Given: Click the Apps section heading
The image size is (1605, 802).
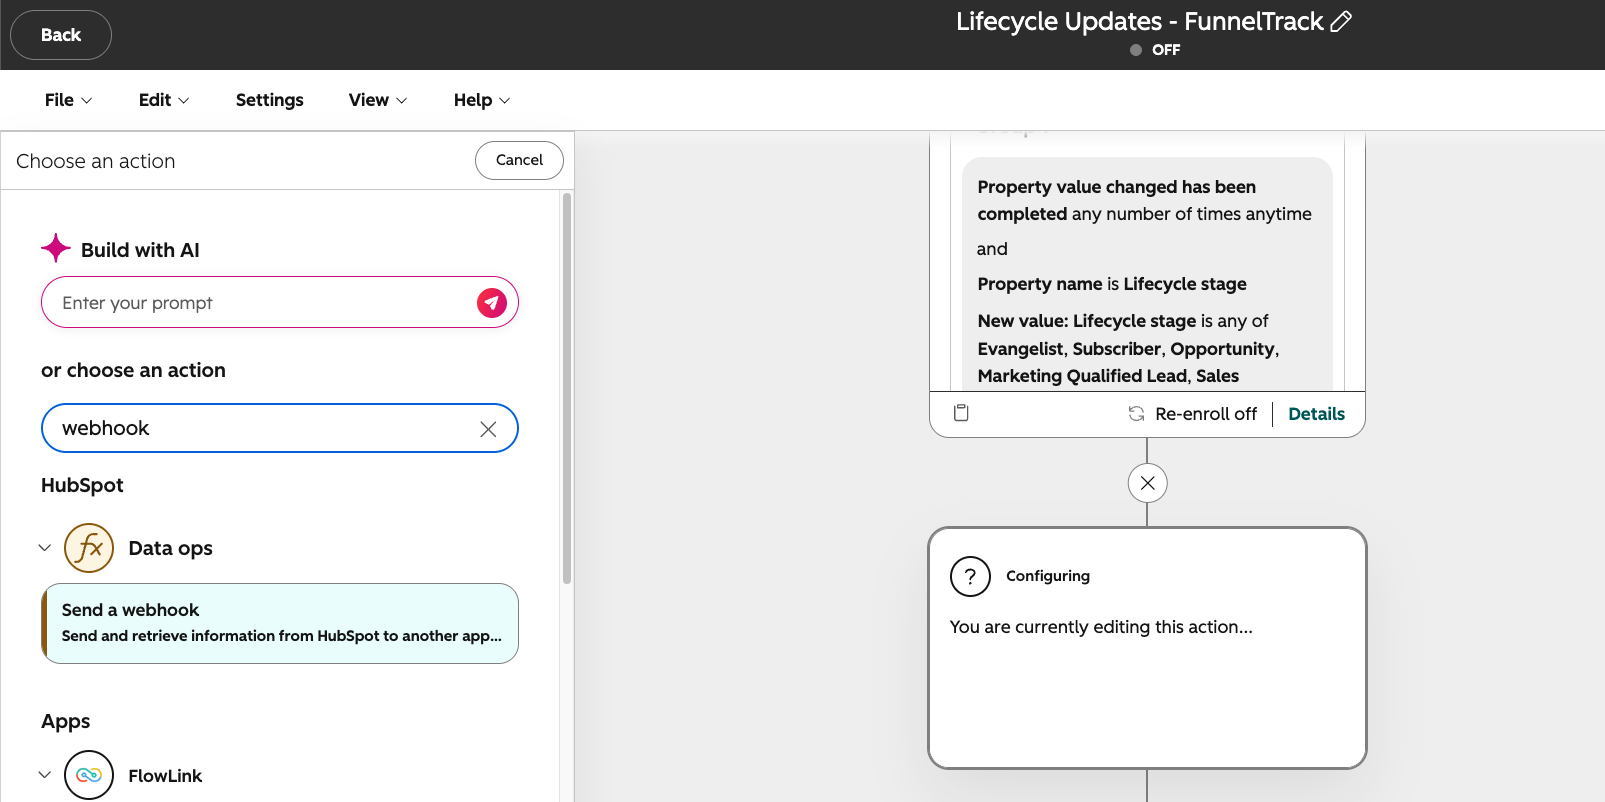Looking at the screenshot, I should pyautogui.click(x=66, y=721).
